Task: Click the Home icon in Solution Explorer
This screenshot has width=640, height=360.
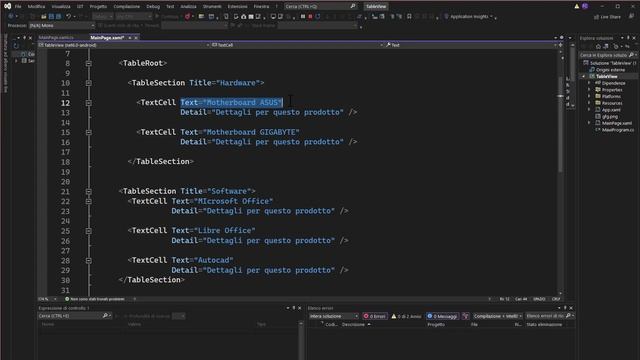Action: [598, 47]
